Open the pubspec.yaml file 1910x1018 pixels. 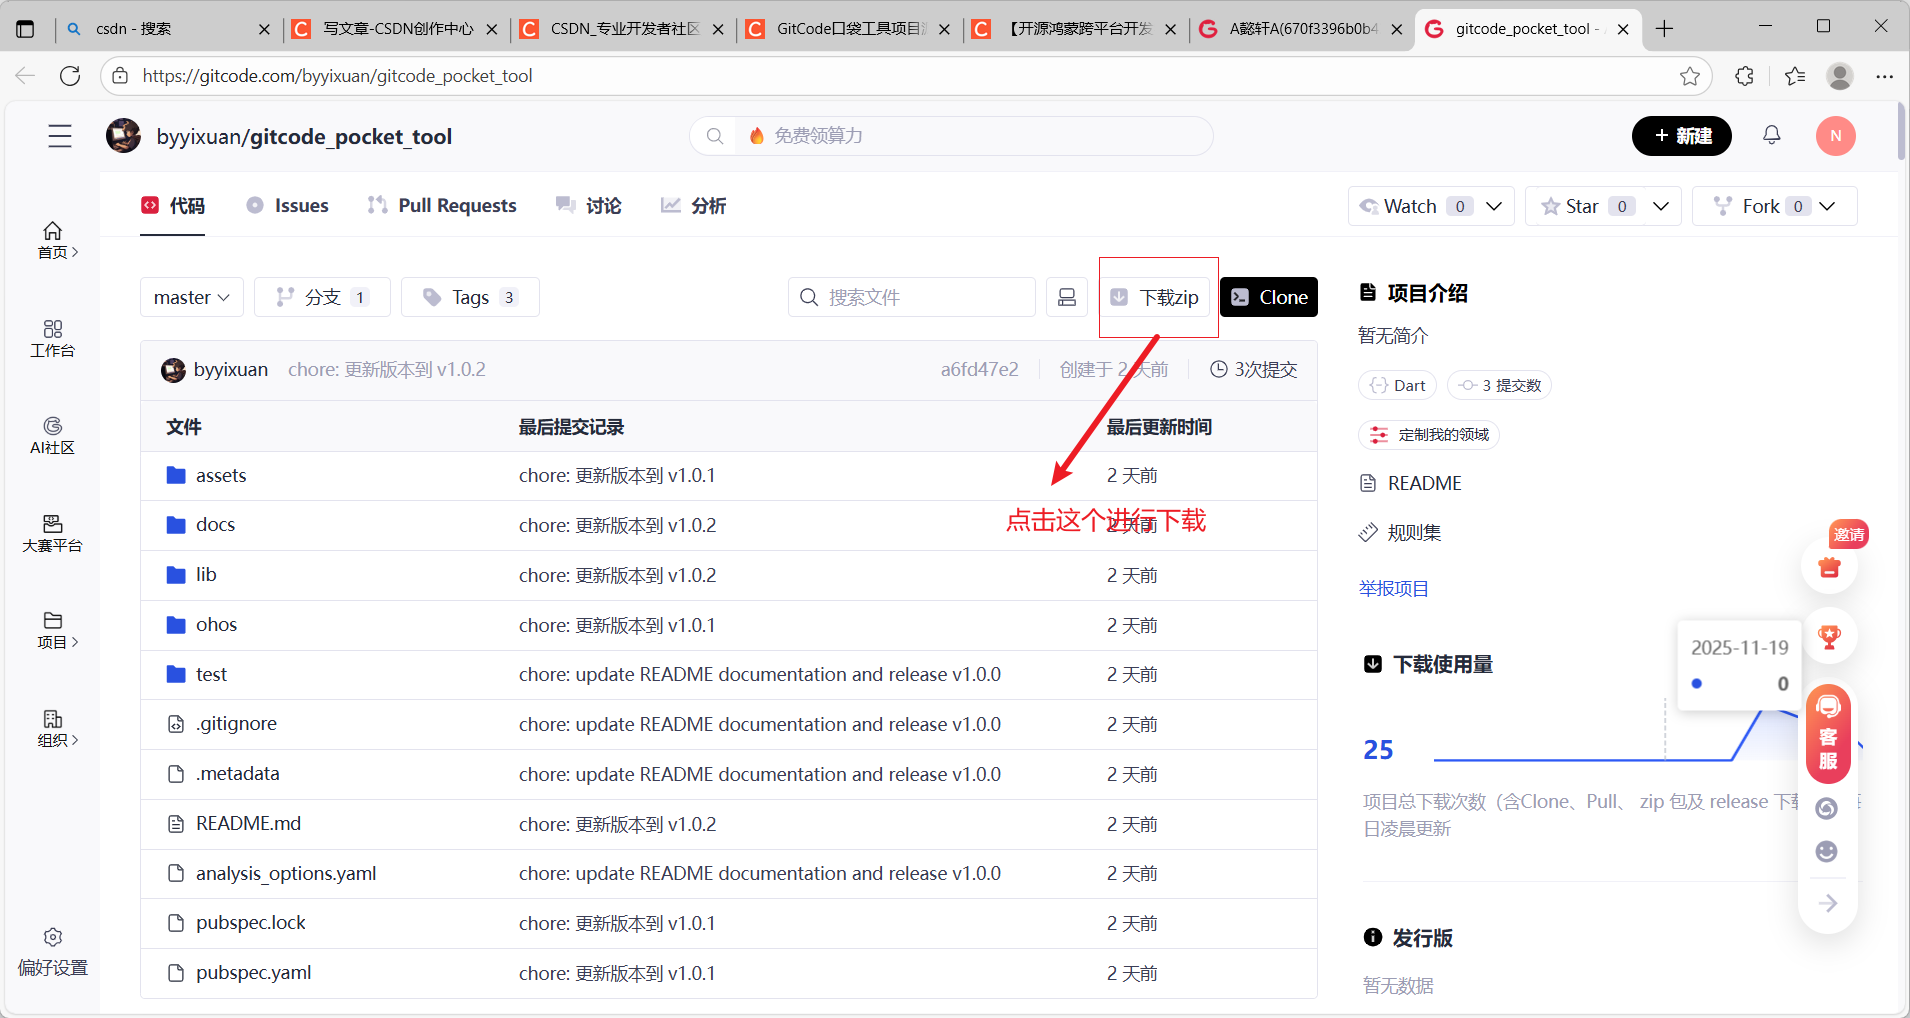click(x=253, y=973)
